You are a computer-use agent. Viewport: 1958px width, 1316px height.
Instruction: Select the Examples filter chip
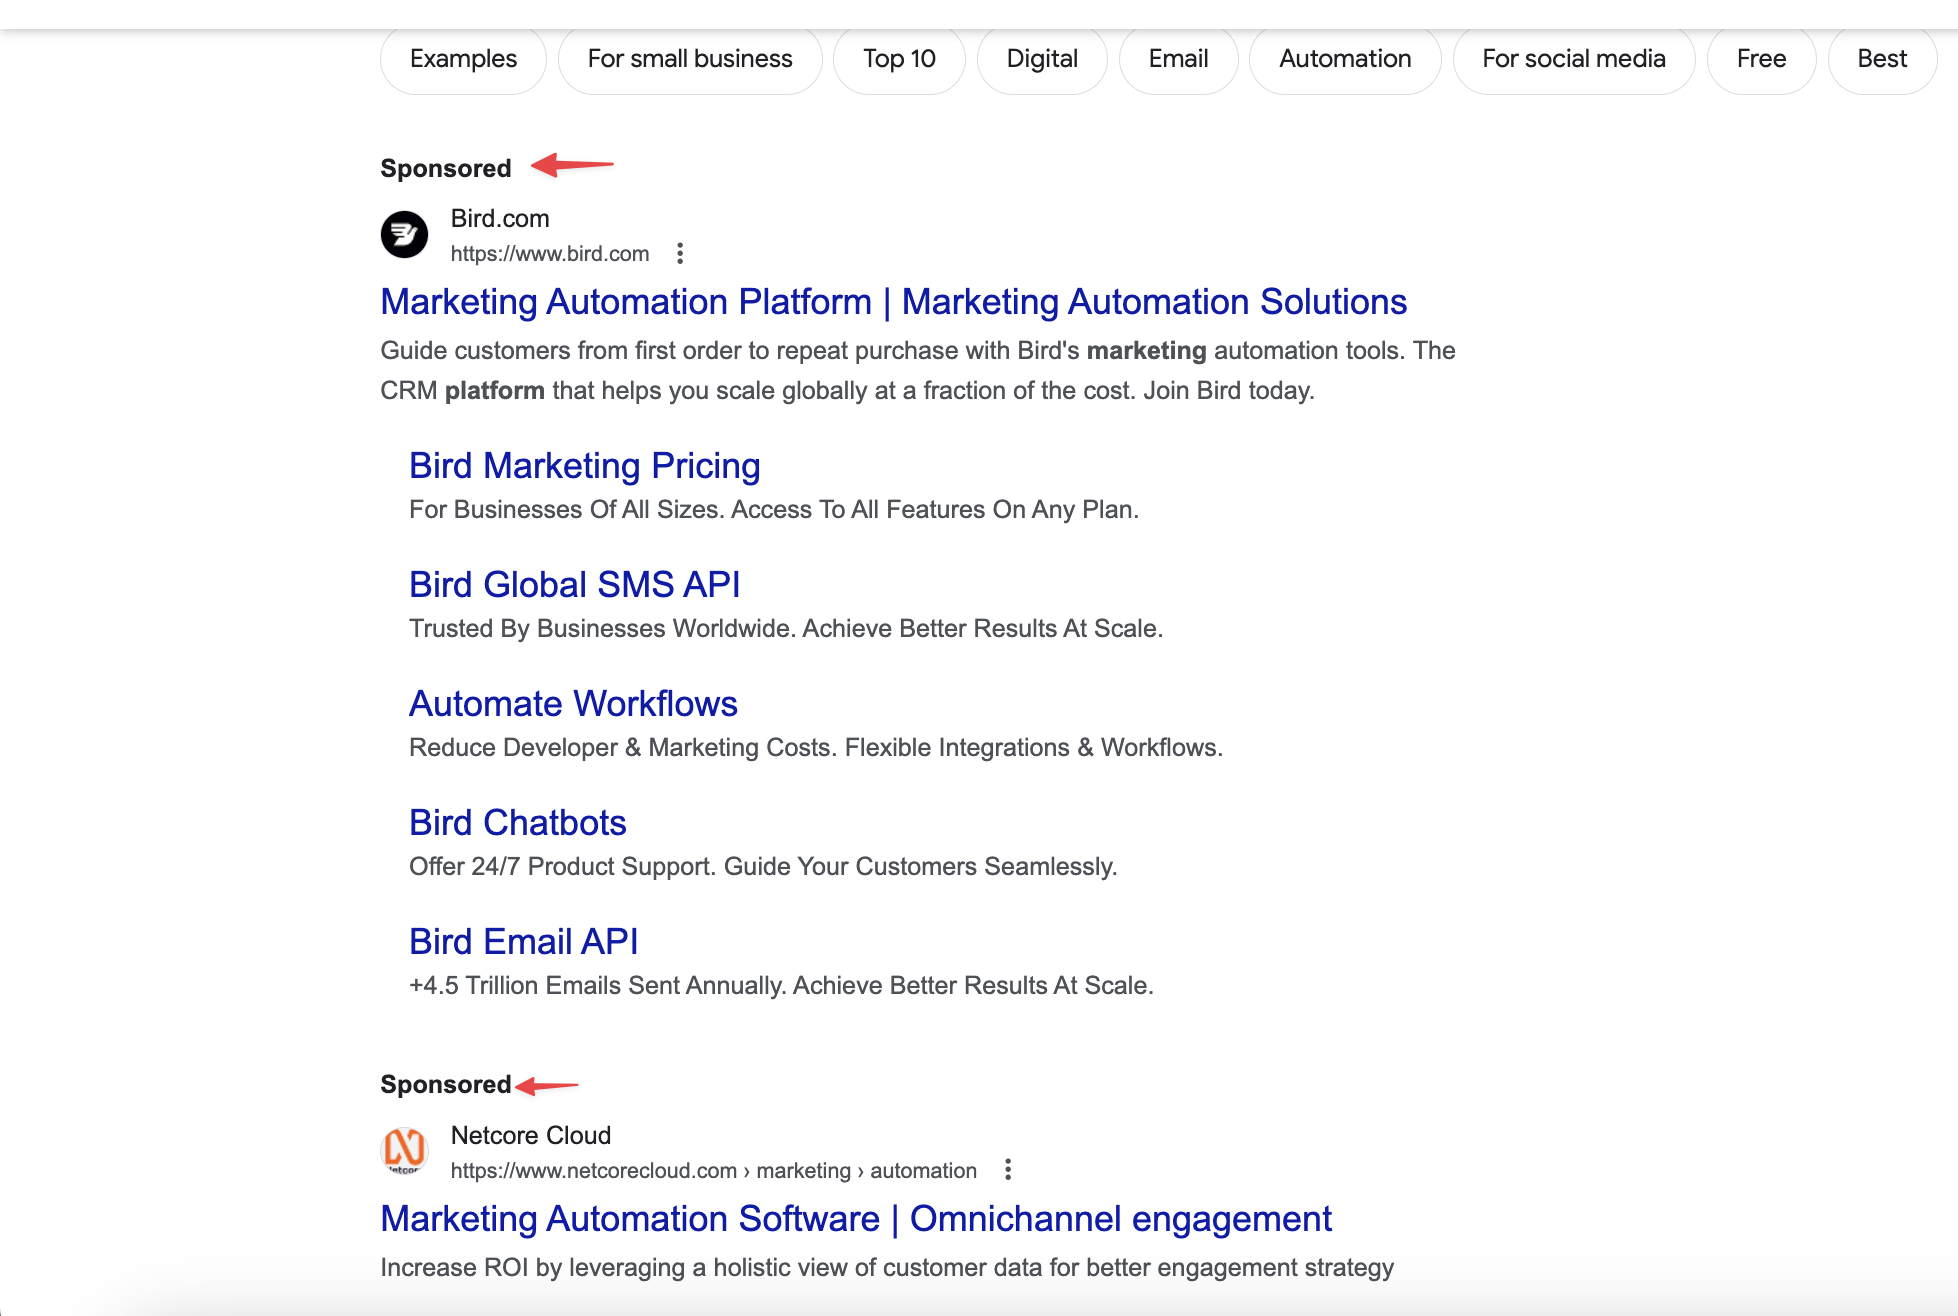(x=463, y=59)
